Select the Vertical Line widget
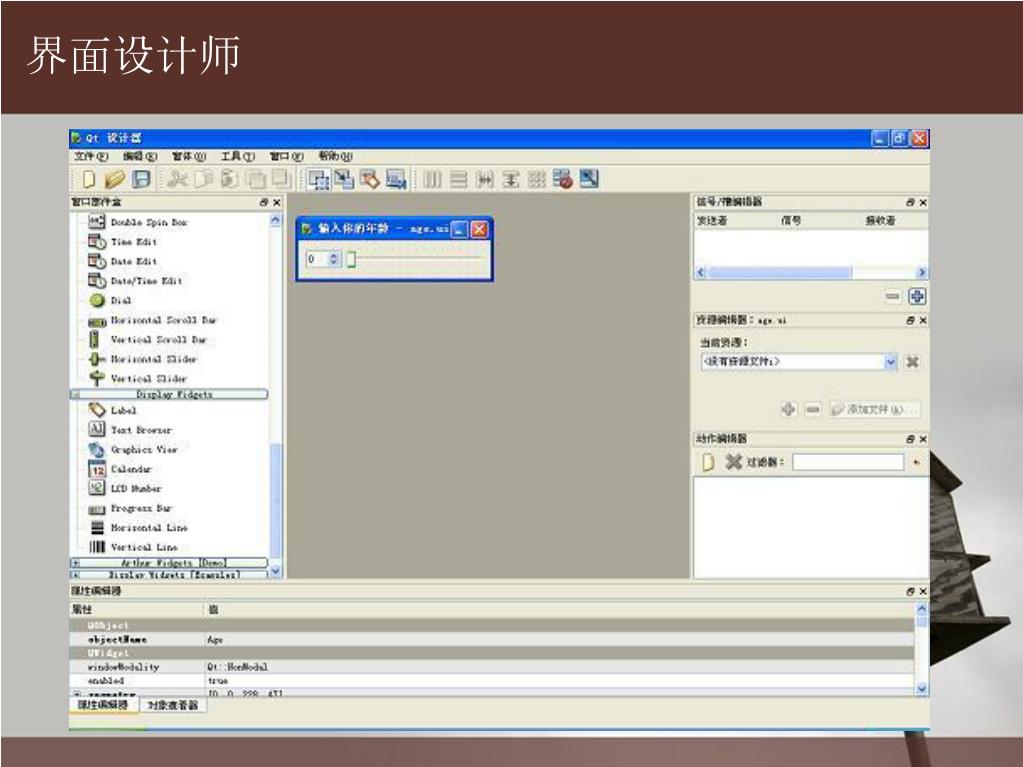The image size is (1023, 767). [132, 547]
